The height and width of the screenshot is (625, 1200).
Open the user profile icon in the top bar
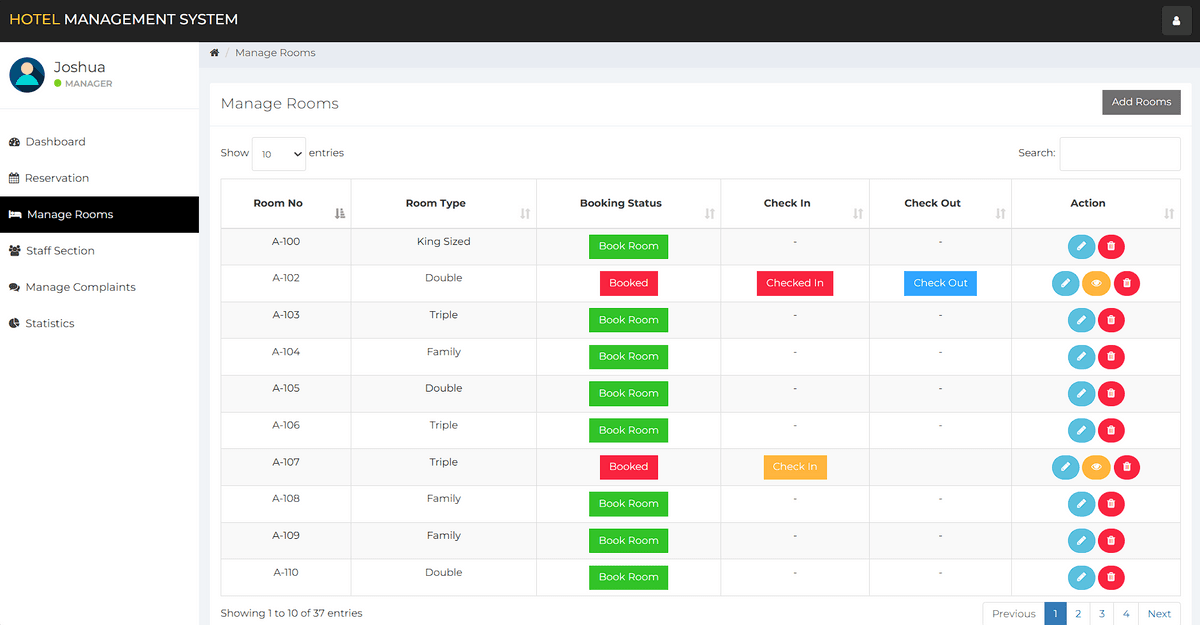[1175, 20]
